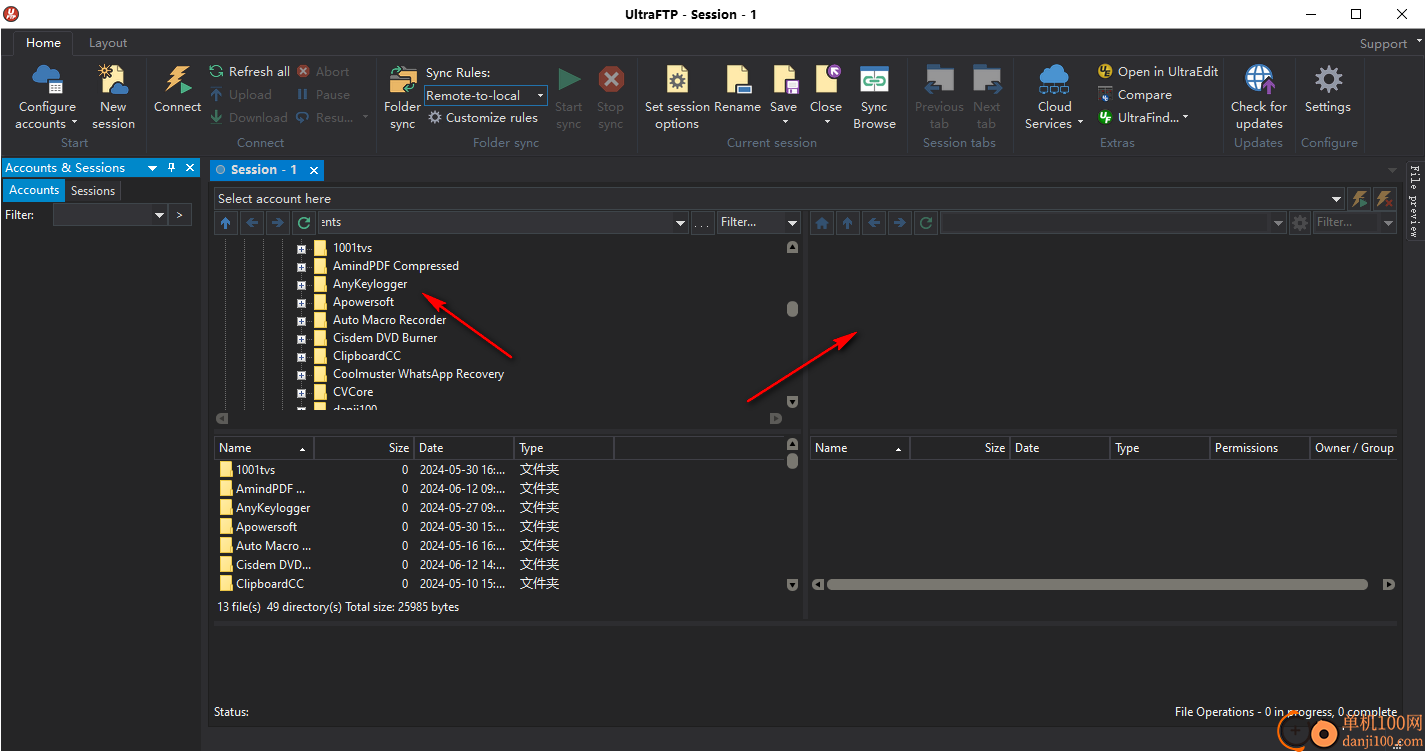Viewport: 1426px width, 752px height.
Task: Switch to the Sessions tab
Action: coord(93,191)
